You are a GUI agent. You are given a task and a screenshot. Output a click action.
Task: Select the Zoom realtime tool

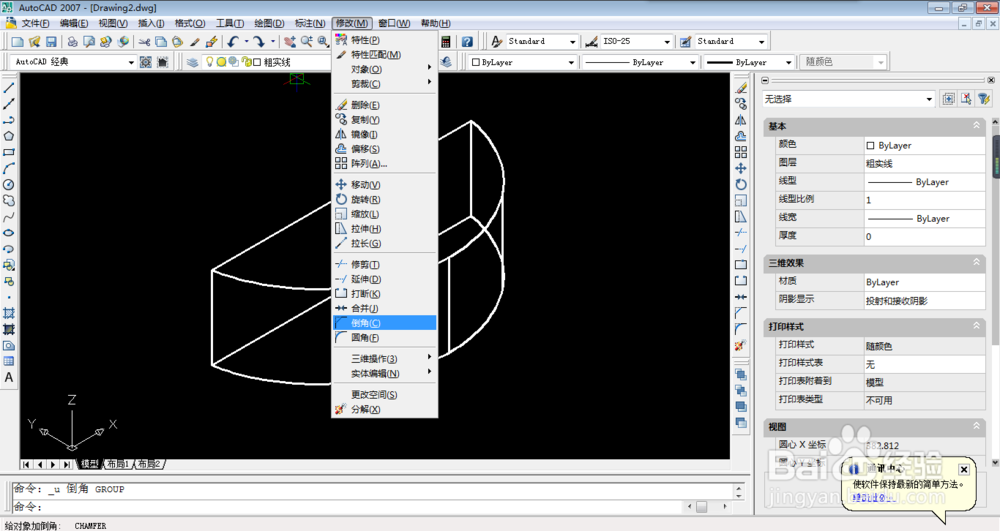[x=307, y=41]
